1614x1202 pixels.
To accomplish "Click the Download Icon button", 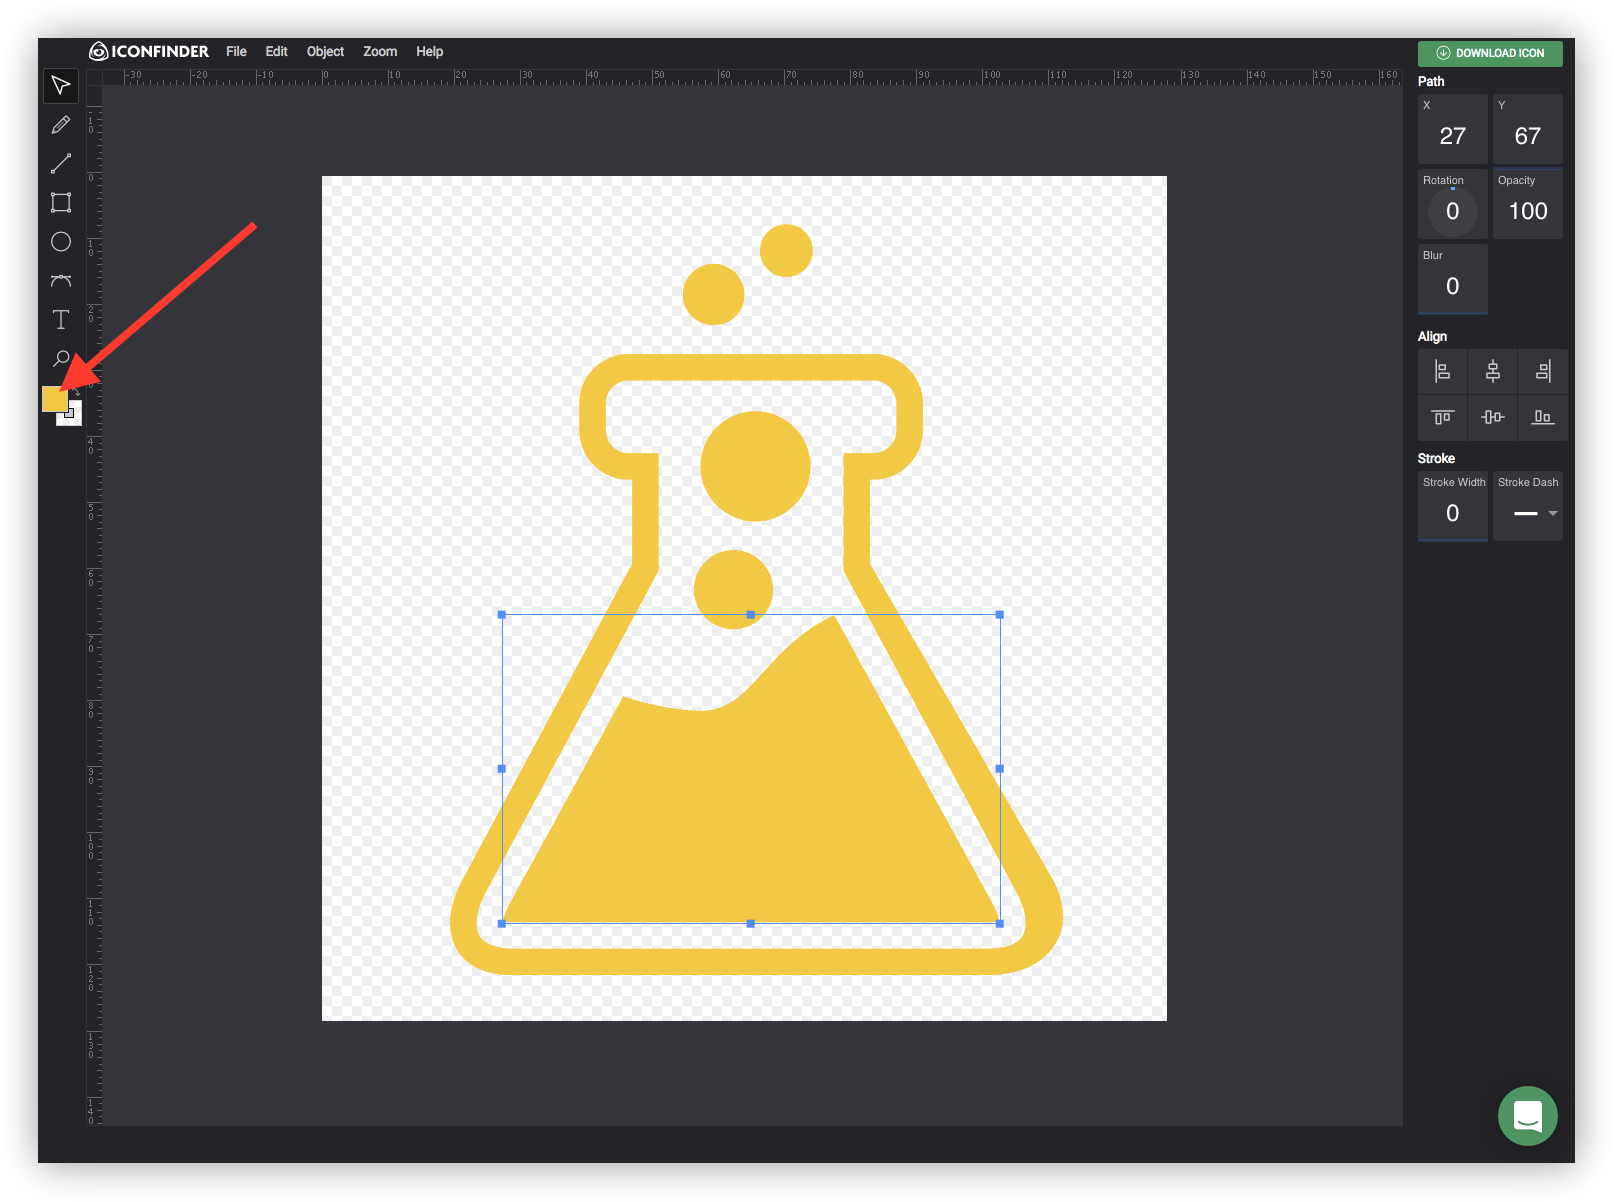I will [1490, 53].
